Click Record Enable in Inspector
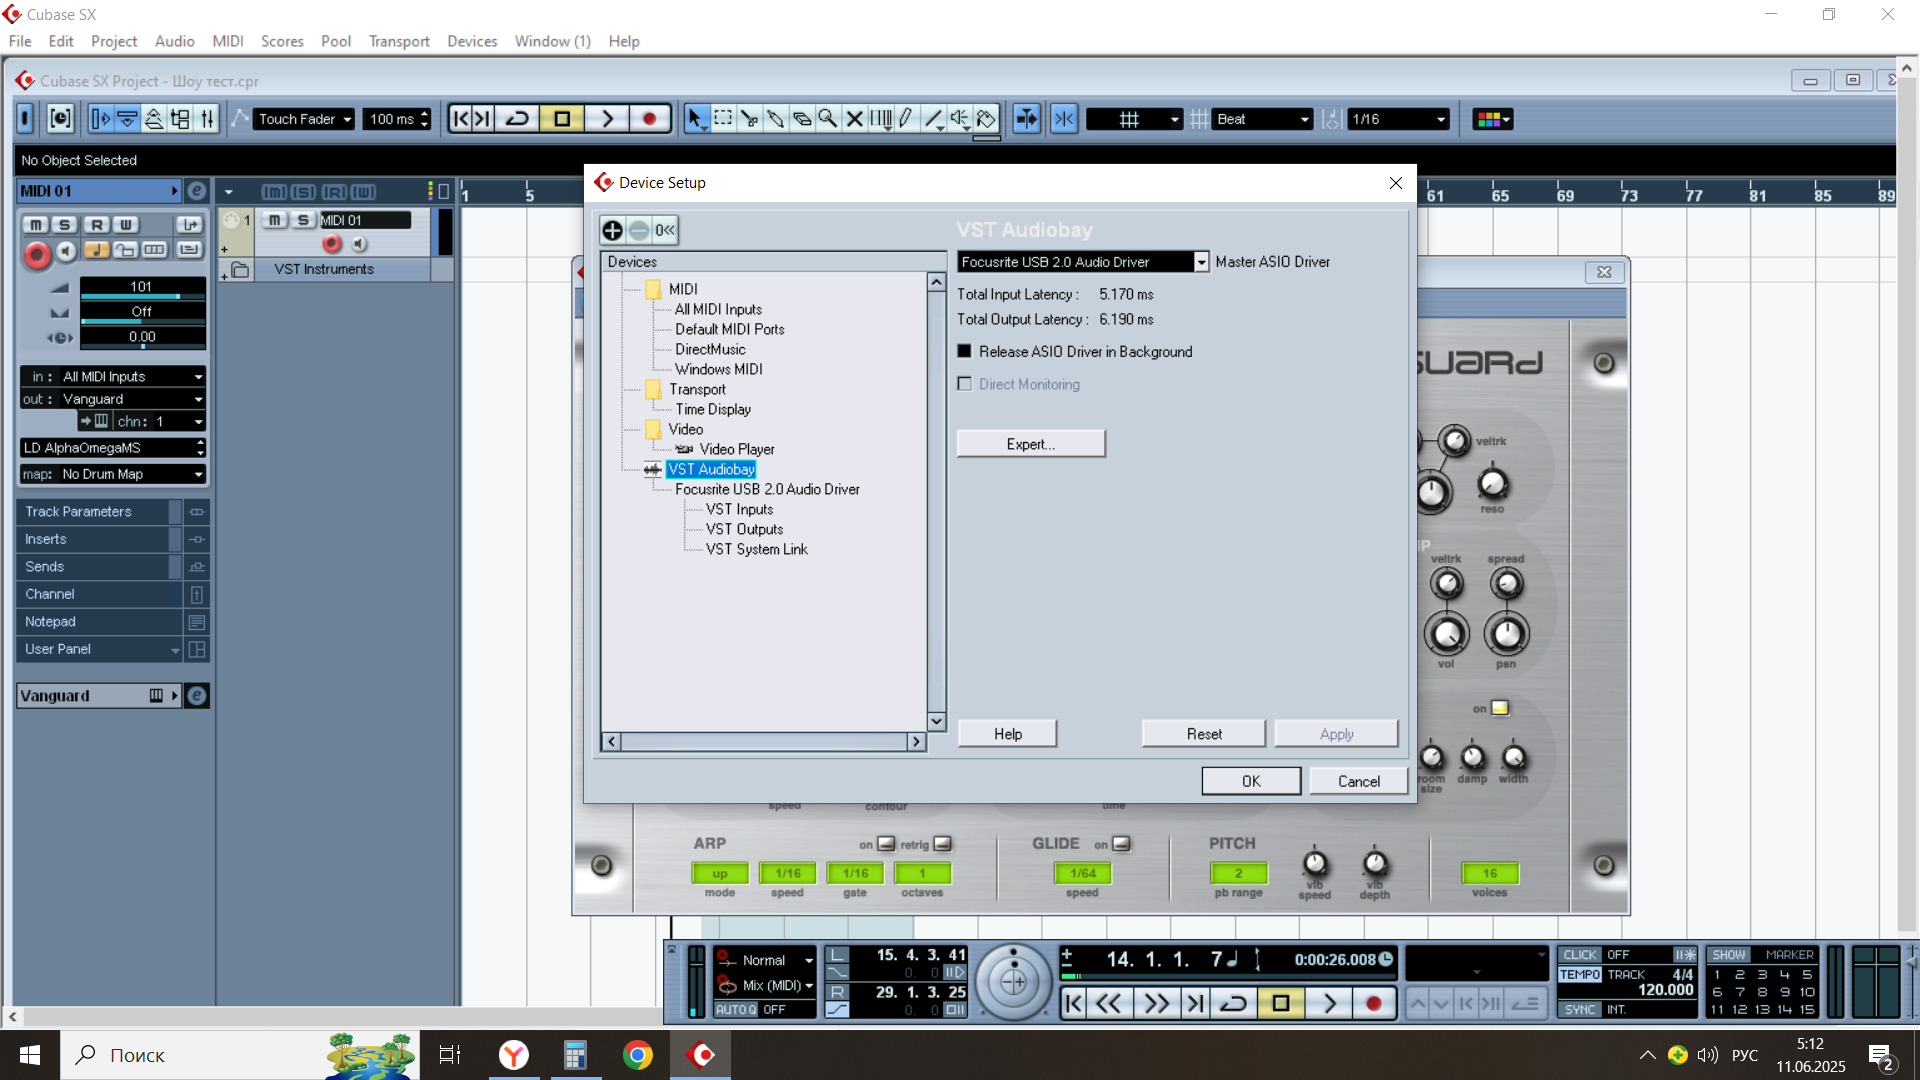The width and height of the screenshot is (1920, 1080). (x=37, y=255)
